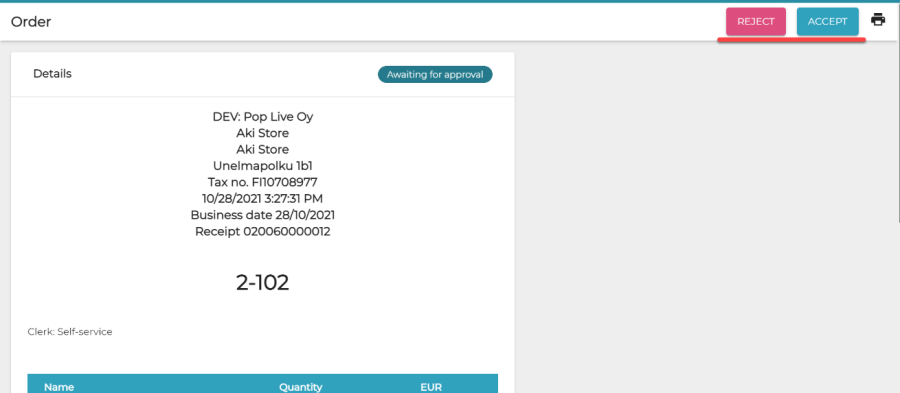Click the Tax no. FI10708977 text
The width and height of the screenshot is (900, 393).
262,182
